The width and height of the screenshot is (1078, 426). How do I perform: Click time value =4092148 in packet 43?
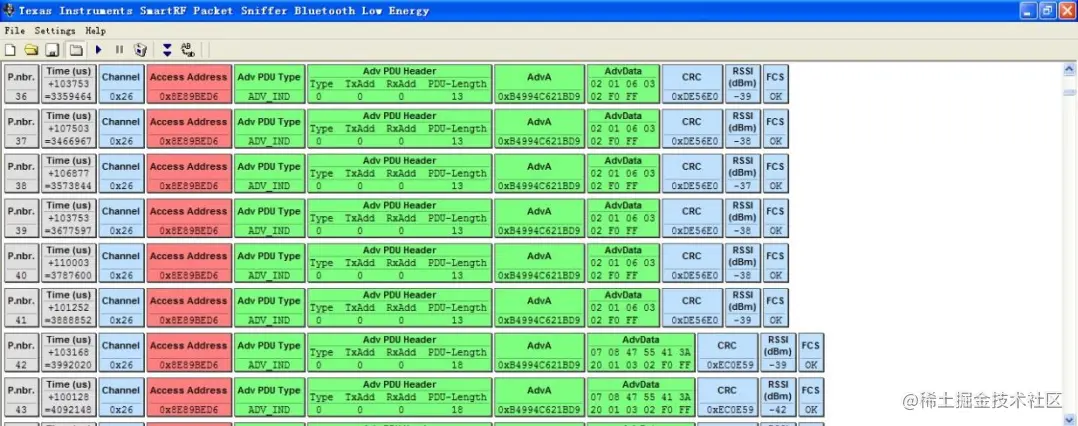(x=69, y=410)
